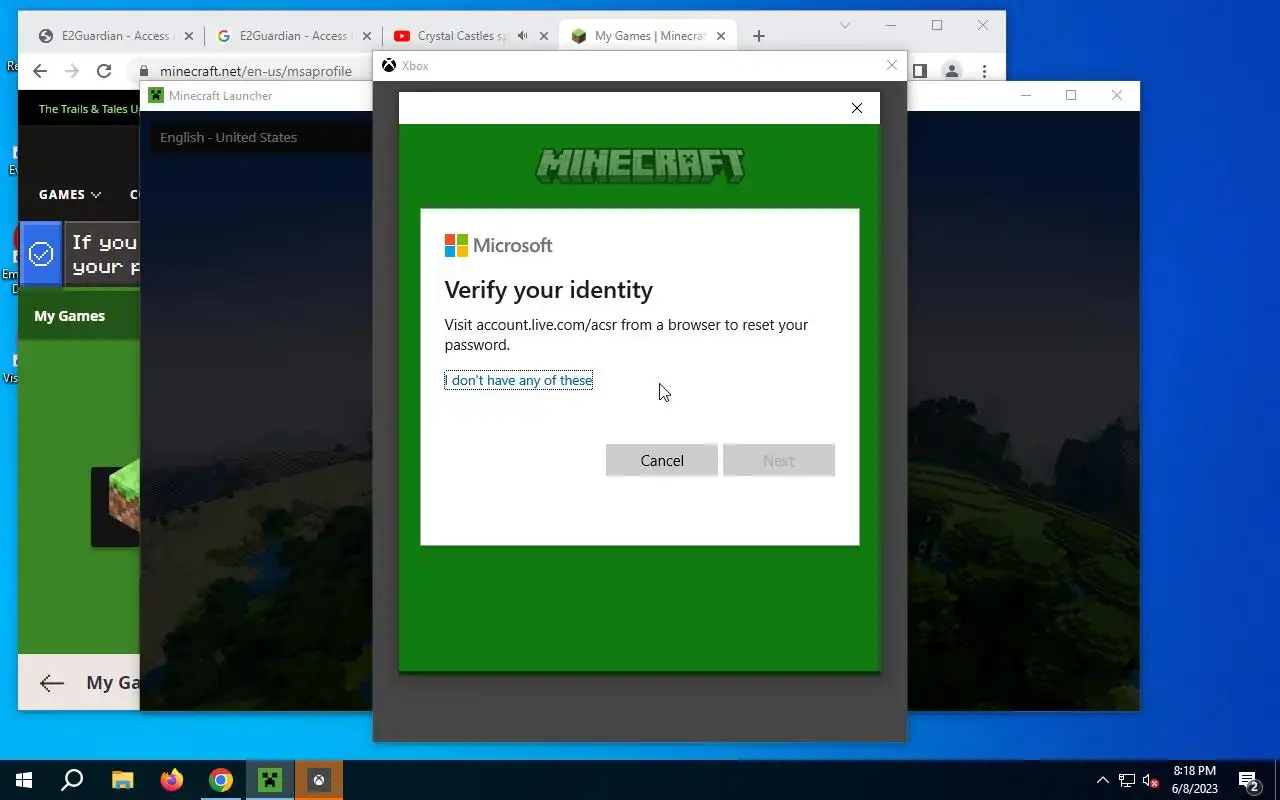Image resolution: width=1280 pixels, height=800 pixels.
Task: Close the Crystal Castles tab
Action: [x=544, y=36]
